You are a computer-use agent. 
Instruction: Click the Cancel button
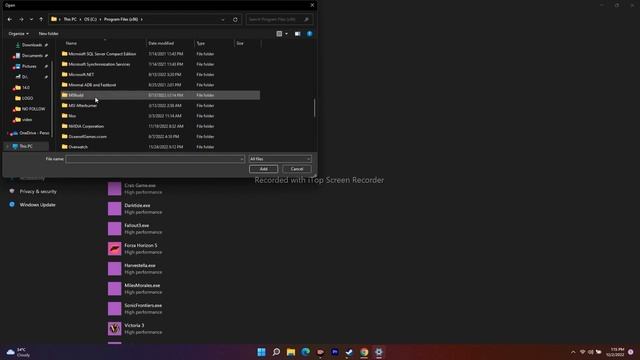click(297, 169)
